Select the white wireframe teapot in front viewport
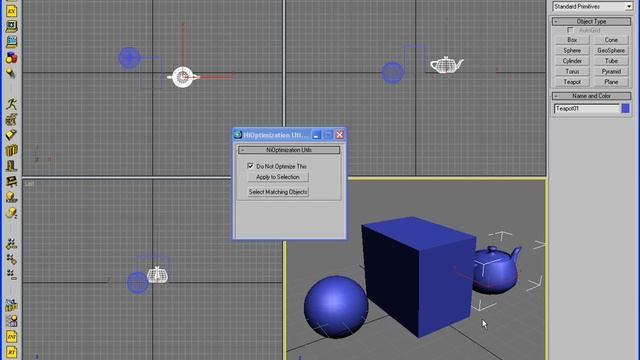This screenshot has width=640, height=360. click(447, 65)
